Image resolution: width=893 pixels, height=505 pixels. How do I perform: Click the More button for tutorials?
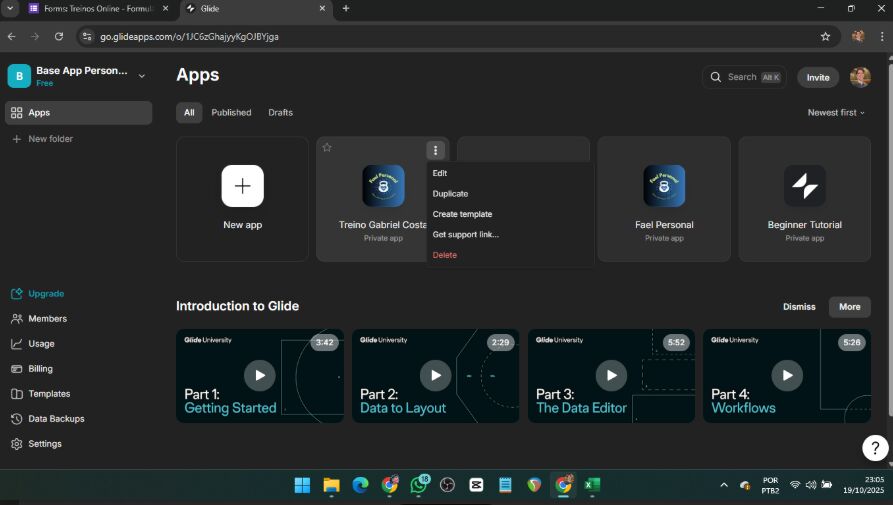(x=849, y=307)
